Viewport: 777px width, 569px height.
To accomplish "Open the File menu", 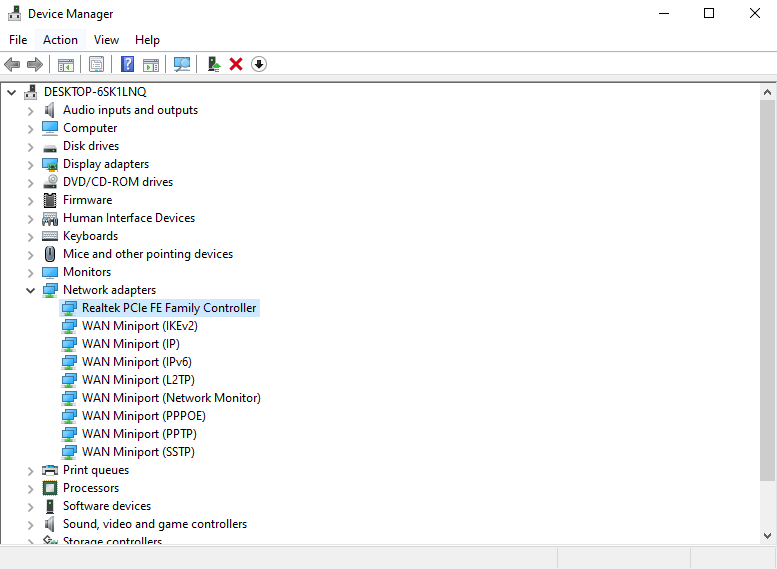I will [x=18, y=40].
